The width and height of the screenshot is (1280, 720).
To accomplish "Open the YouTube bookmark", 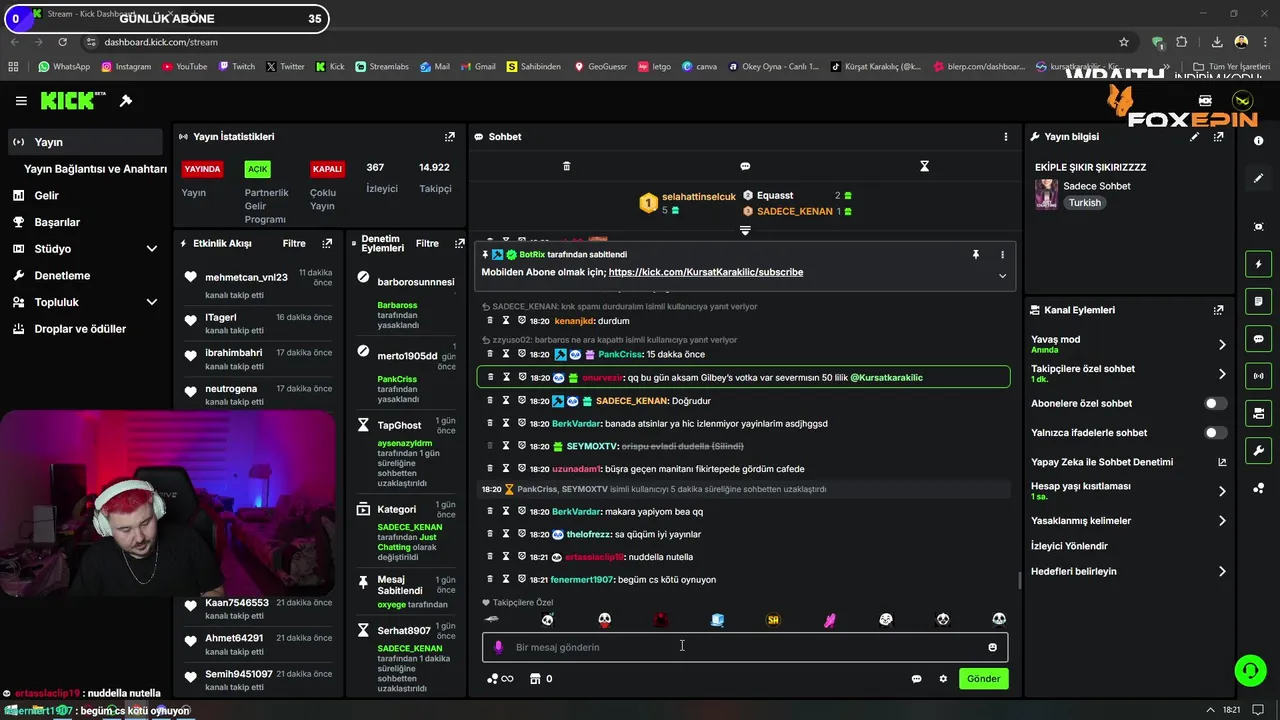I will click(x=184, y=67).
